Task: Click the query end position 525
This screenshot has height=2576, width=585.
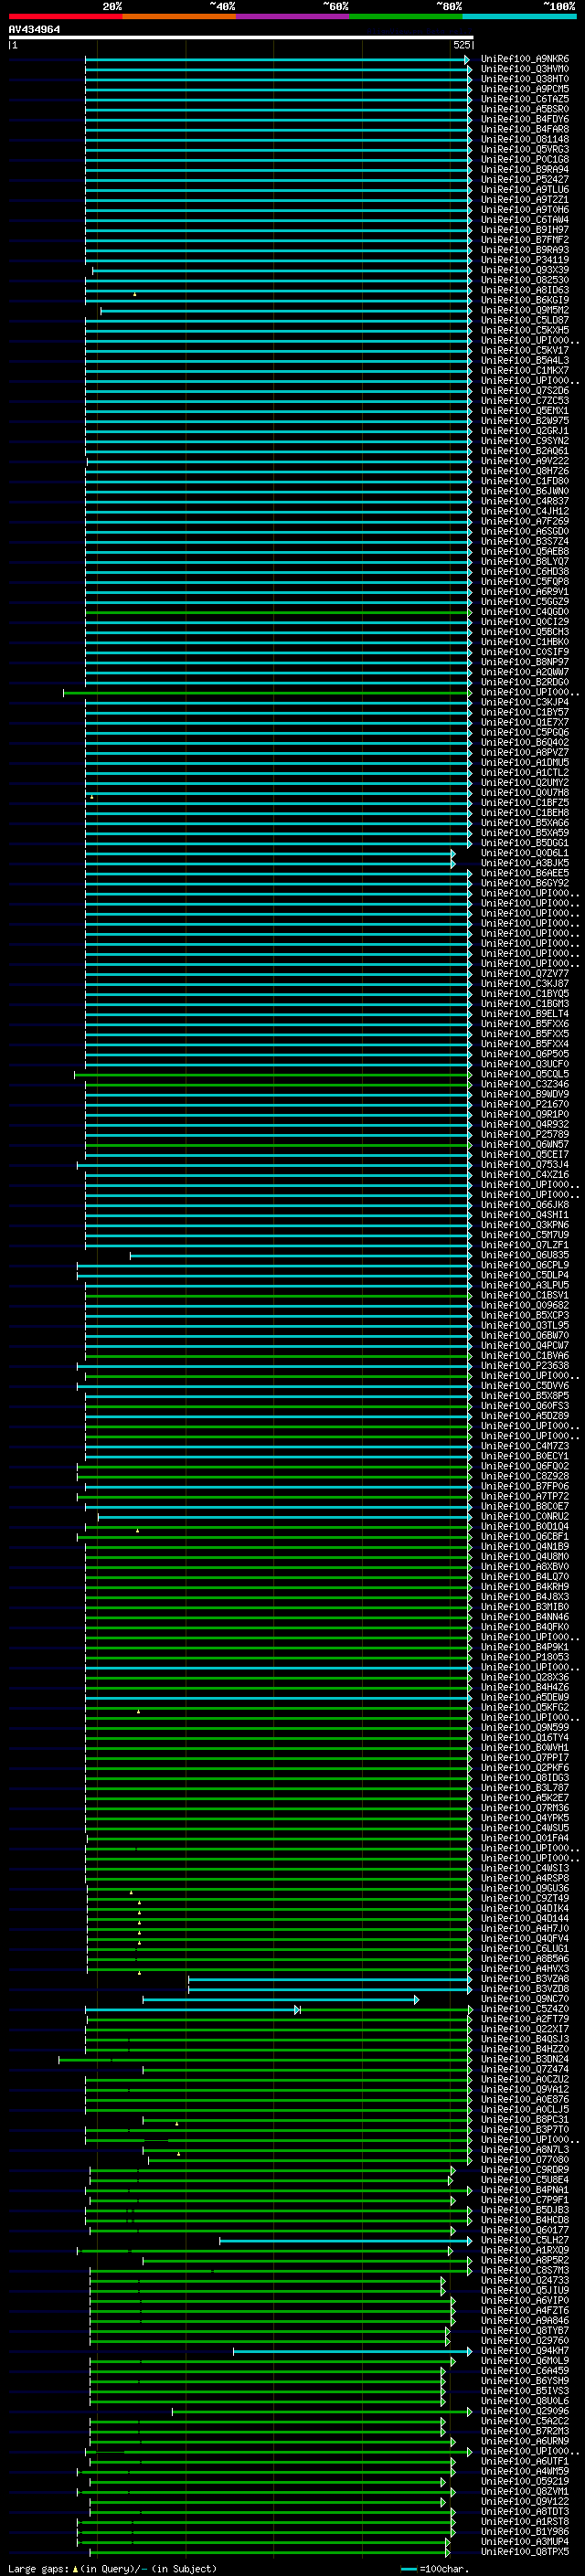Action: [461, 45]
